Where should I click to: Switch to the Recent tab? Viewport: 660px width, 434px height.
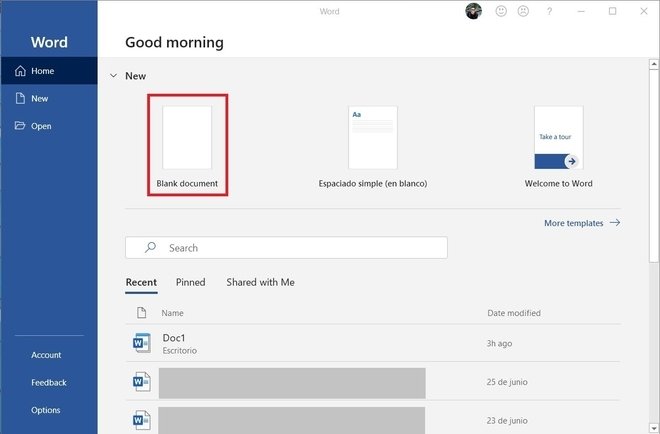[141, 282]
